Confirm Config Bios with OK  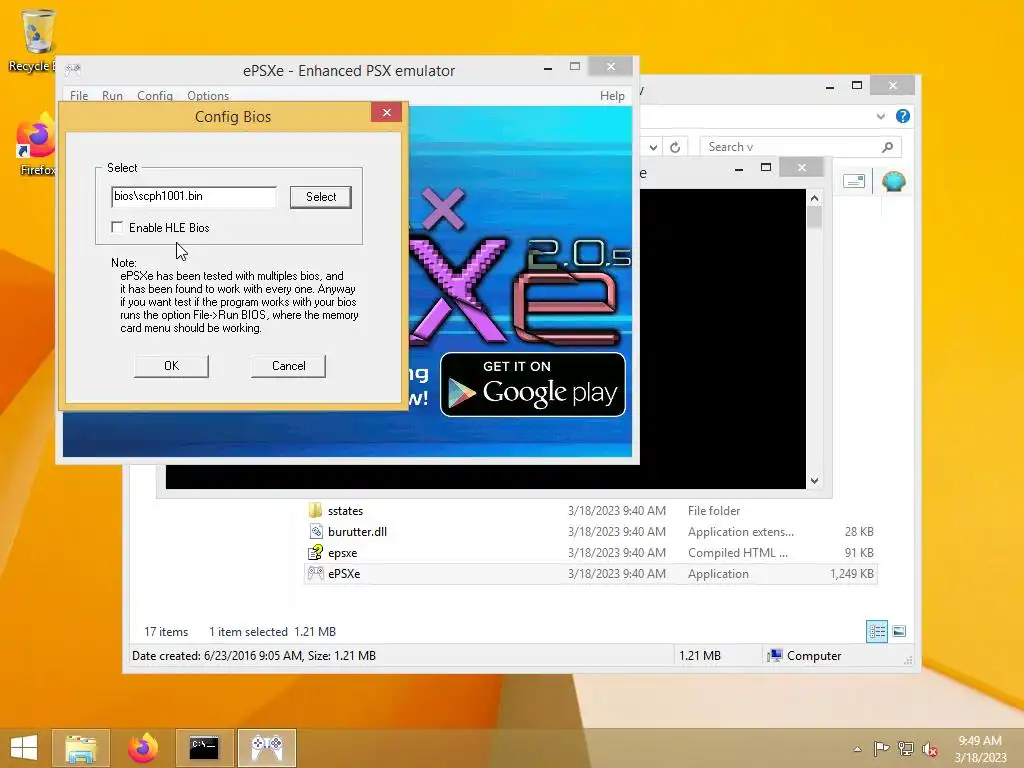tap(171, 366)
